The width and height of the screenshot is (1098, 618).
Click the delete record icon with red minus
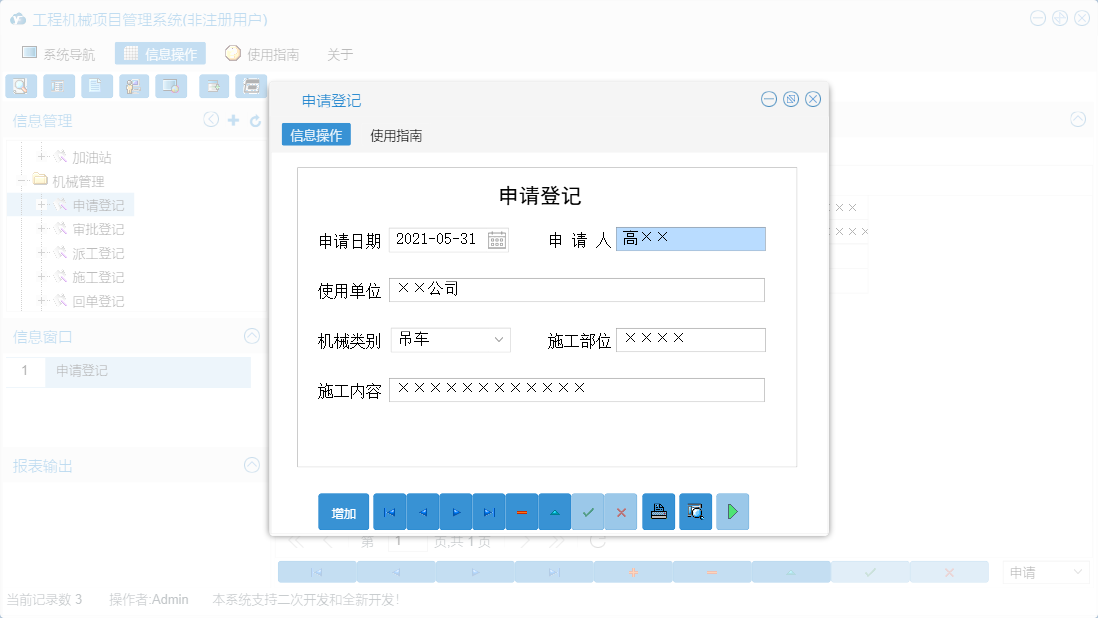click(x=522, y=511)
